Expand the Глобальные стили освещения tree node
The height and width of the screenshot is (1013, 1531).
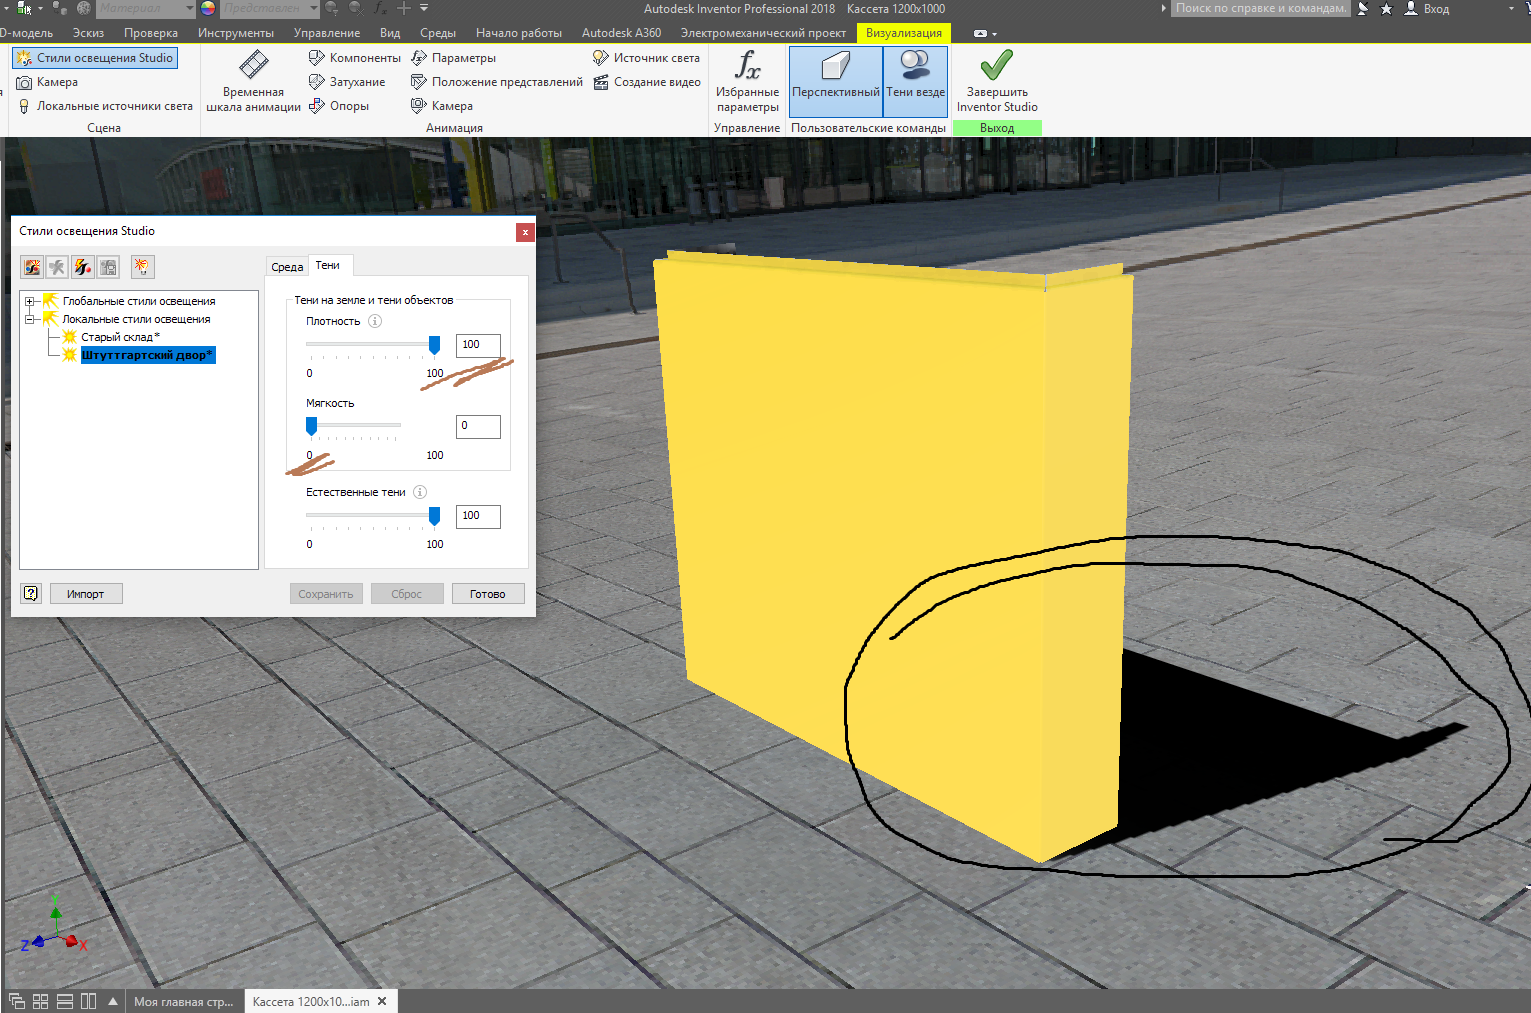click(x=31, y=300)
